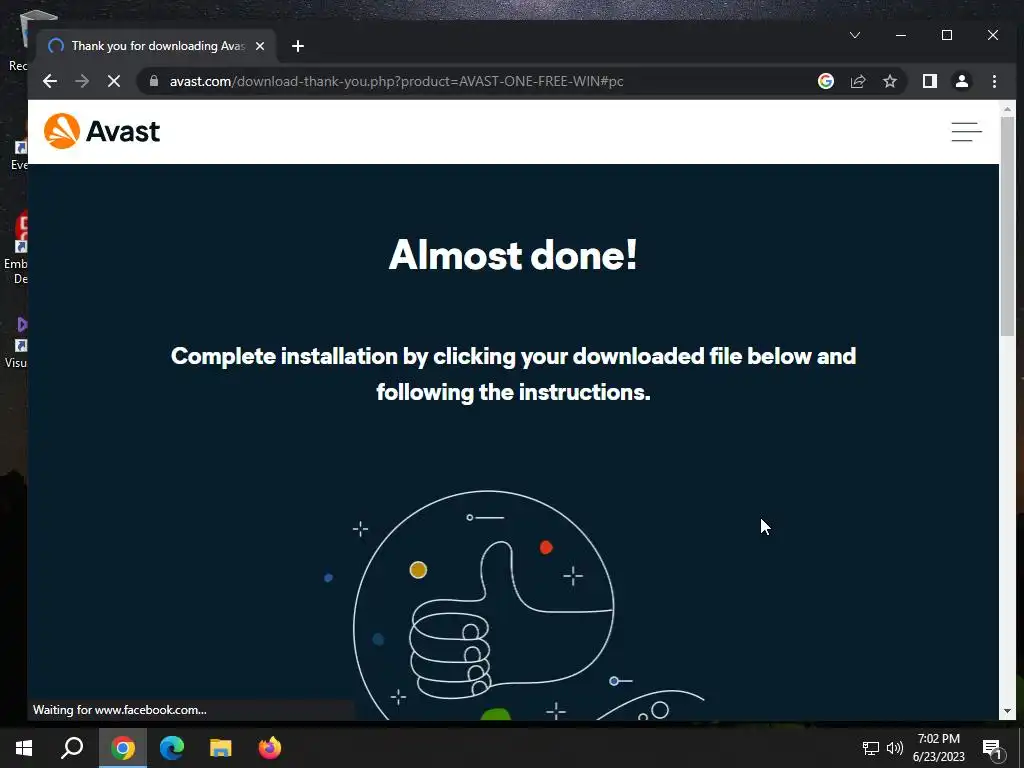Open the Google icon in address bar
This screenshot has height=768, width=1024.
825,81
